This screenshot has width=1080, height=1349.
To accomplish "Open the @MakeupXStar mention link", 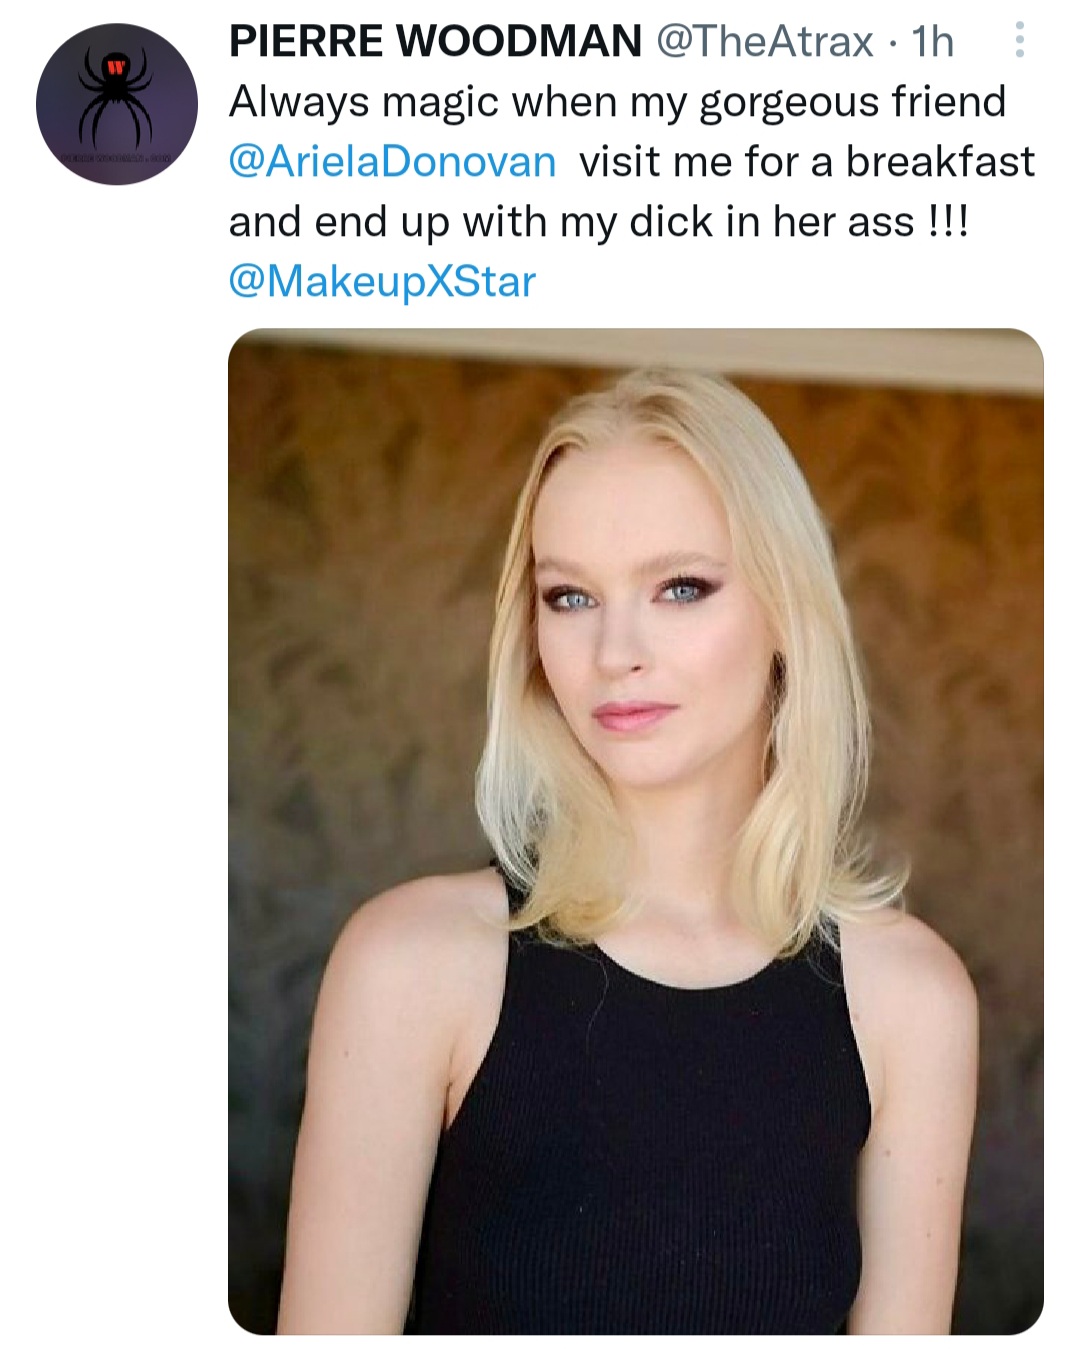I will pyautogui.click(x=382, y=282).
